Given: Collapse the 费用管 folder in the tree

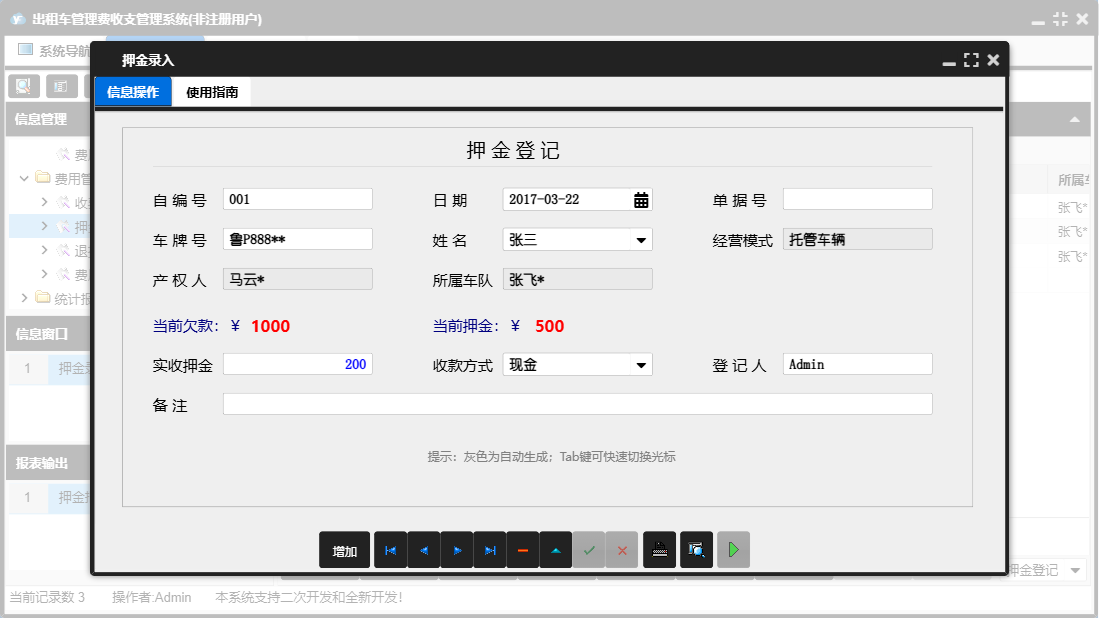Looking at the screenshot, I should click(x=22, y=175).
